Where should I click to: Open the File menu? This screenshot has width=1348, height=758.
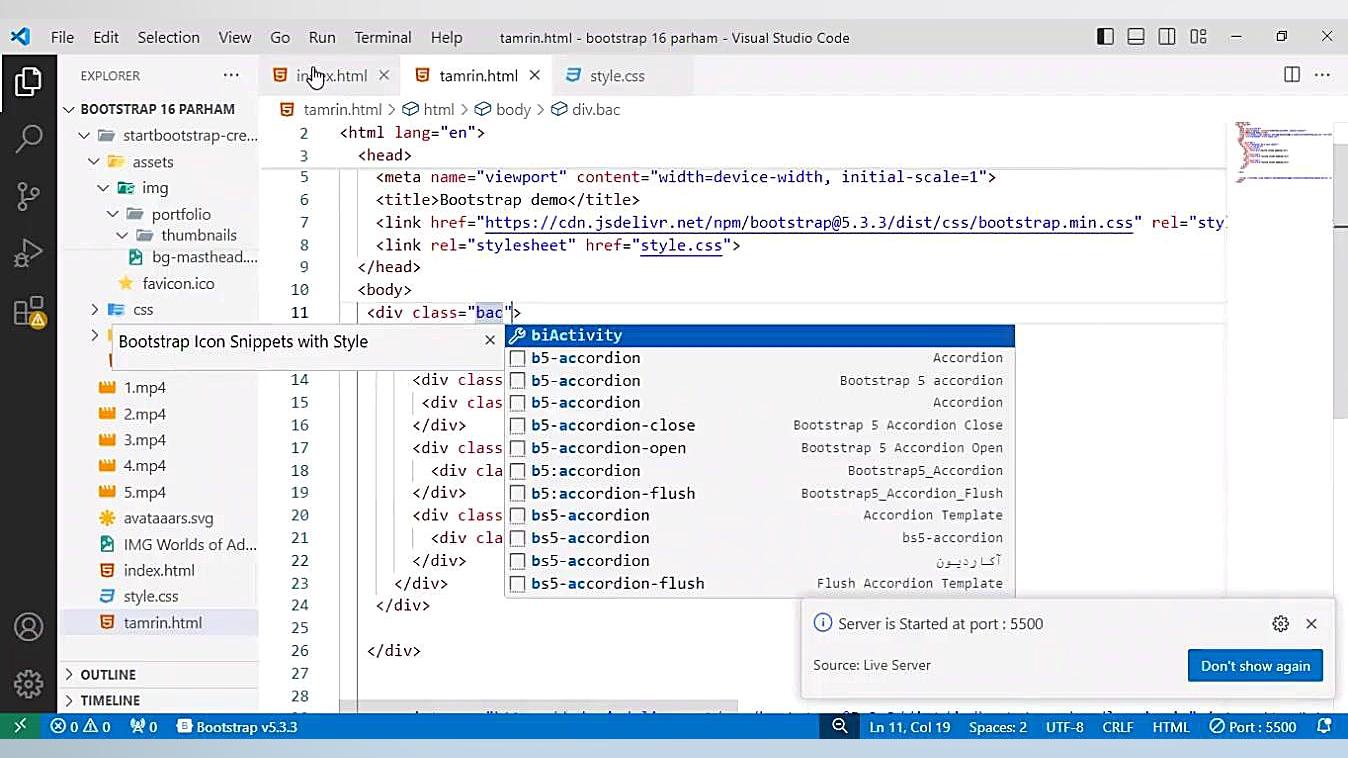[62, 38]
